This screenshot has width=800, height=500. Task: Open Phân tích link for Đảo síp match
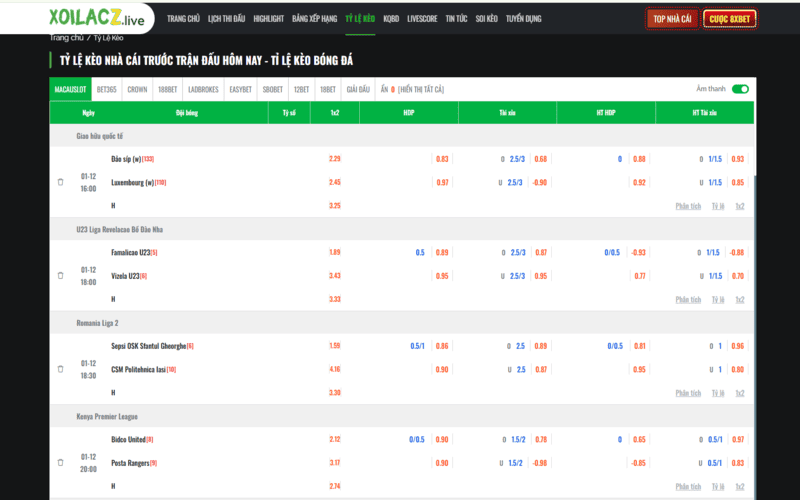pyautogui.click(x=688, y=205)
